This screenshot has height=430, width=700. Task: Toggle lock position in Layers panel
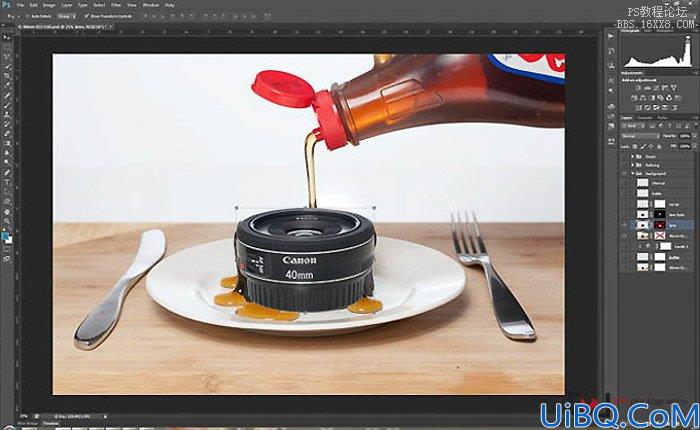click(651, 146)
